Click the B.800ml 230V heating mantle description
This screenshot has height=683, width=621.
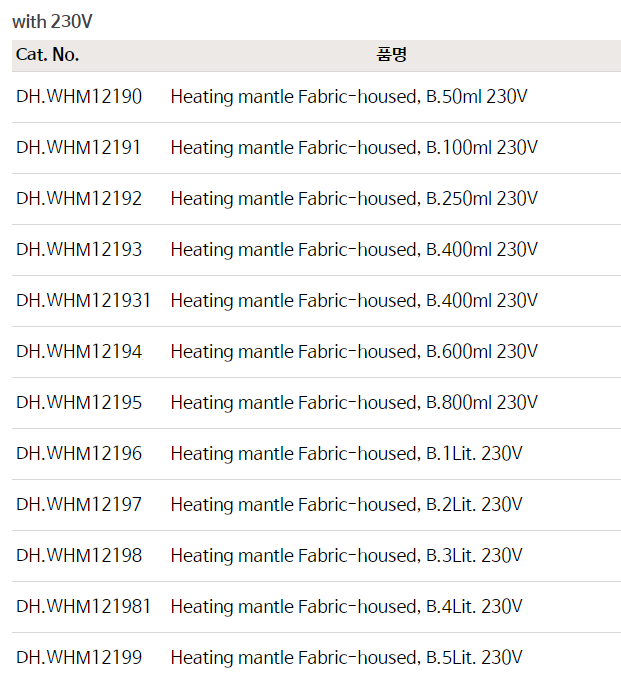[354, 403]
